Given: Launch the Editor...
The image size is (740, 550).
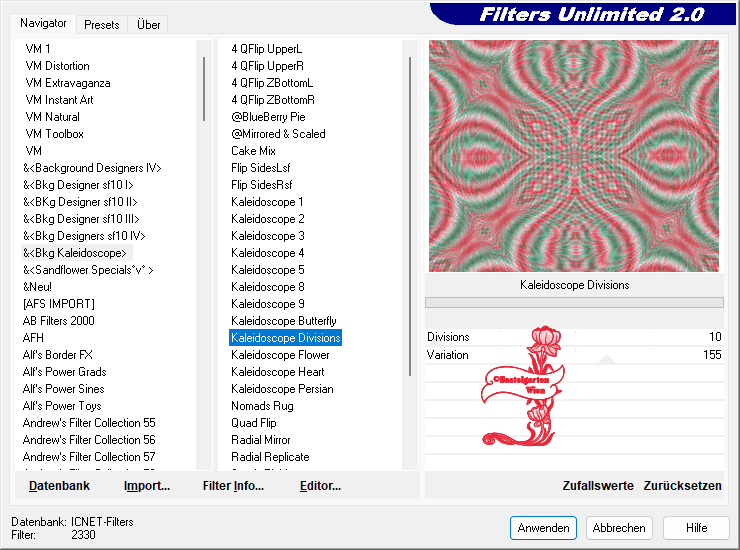Looking at the screenshot, I should [320, 486].
